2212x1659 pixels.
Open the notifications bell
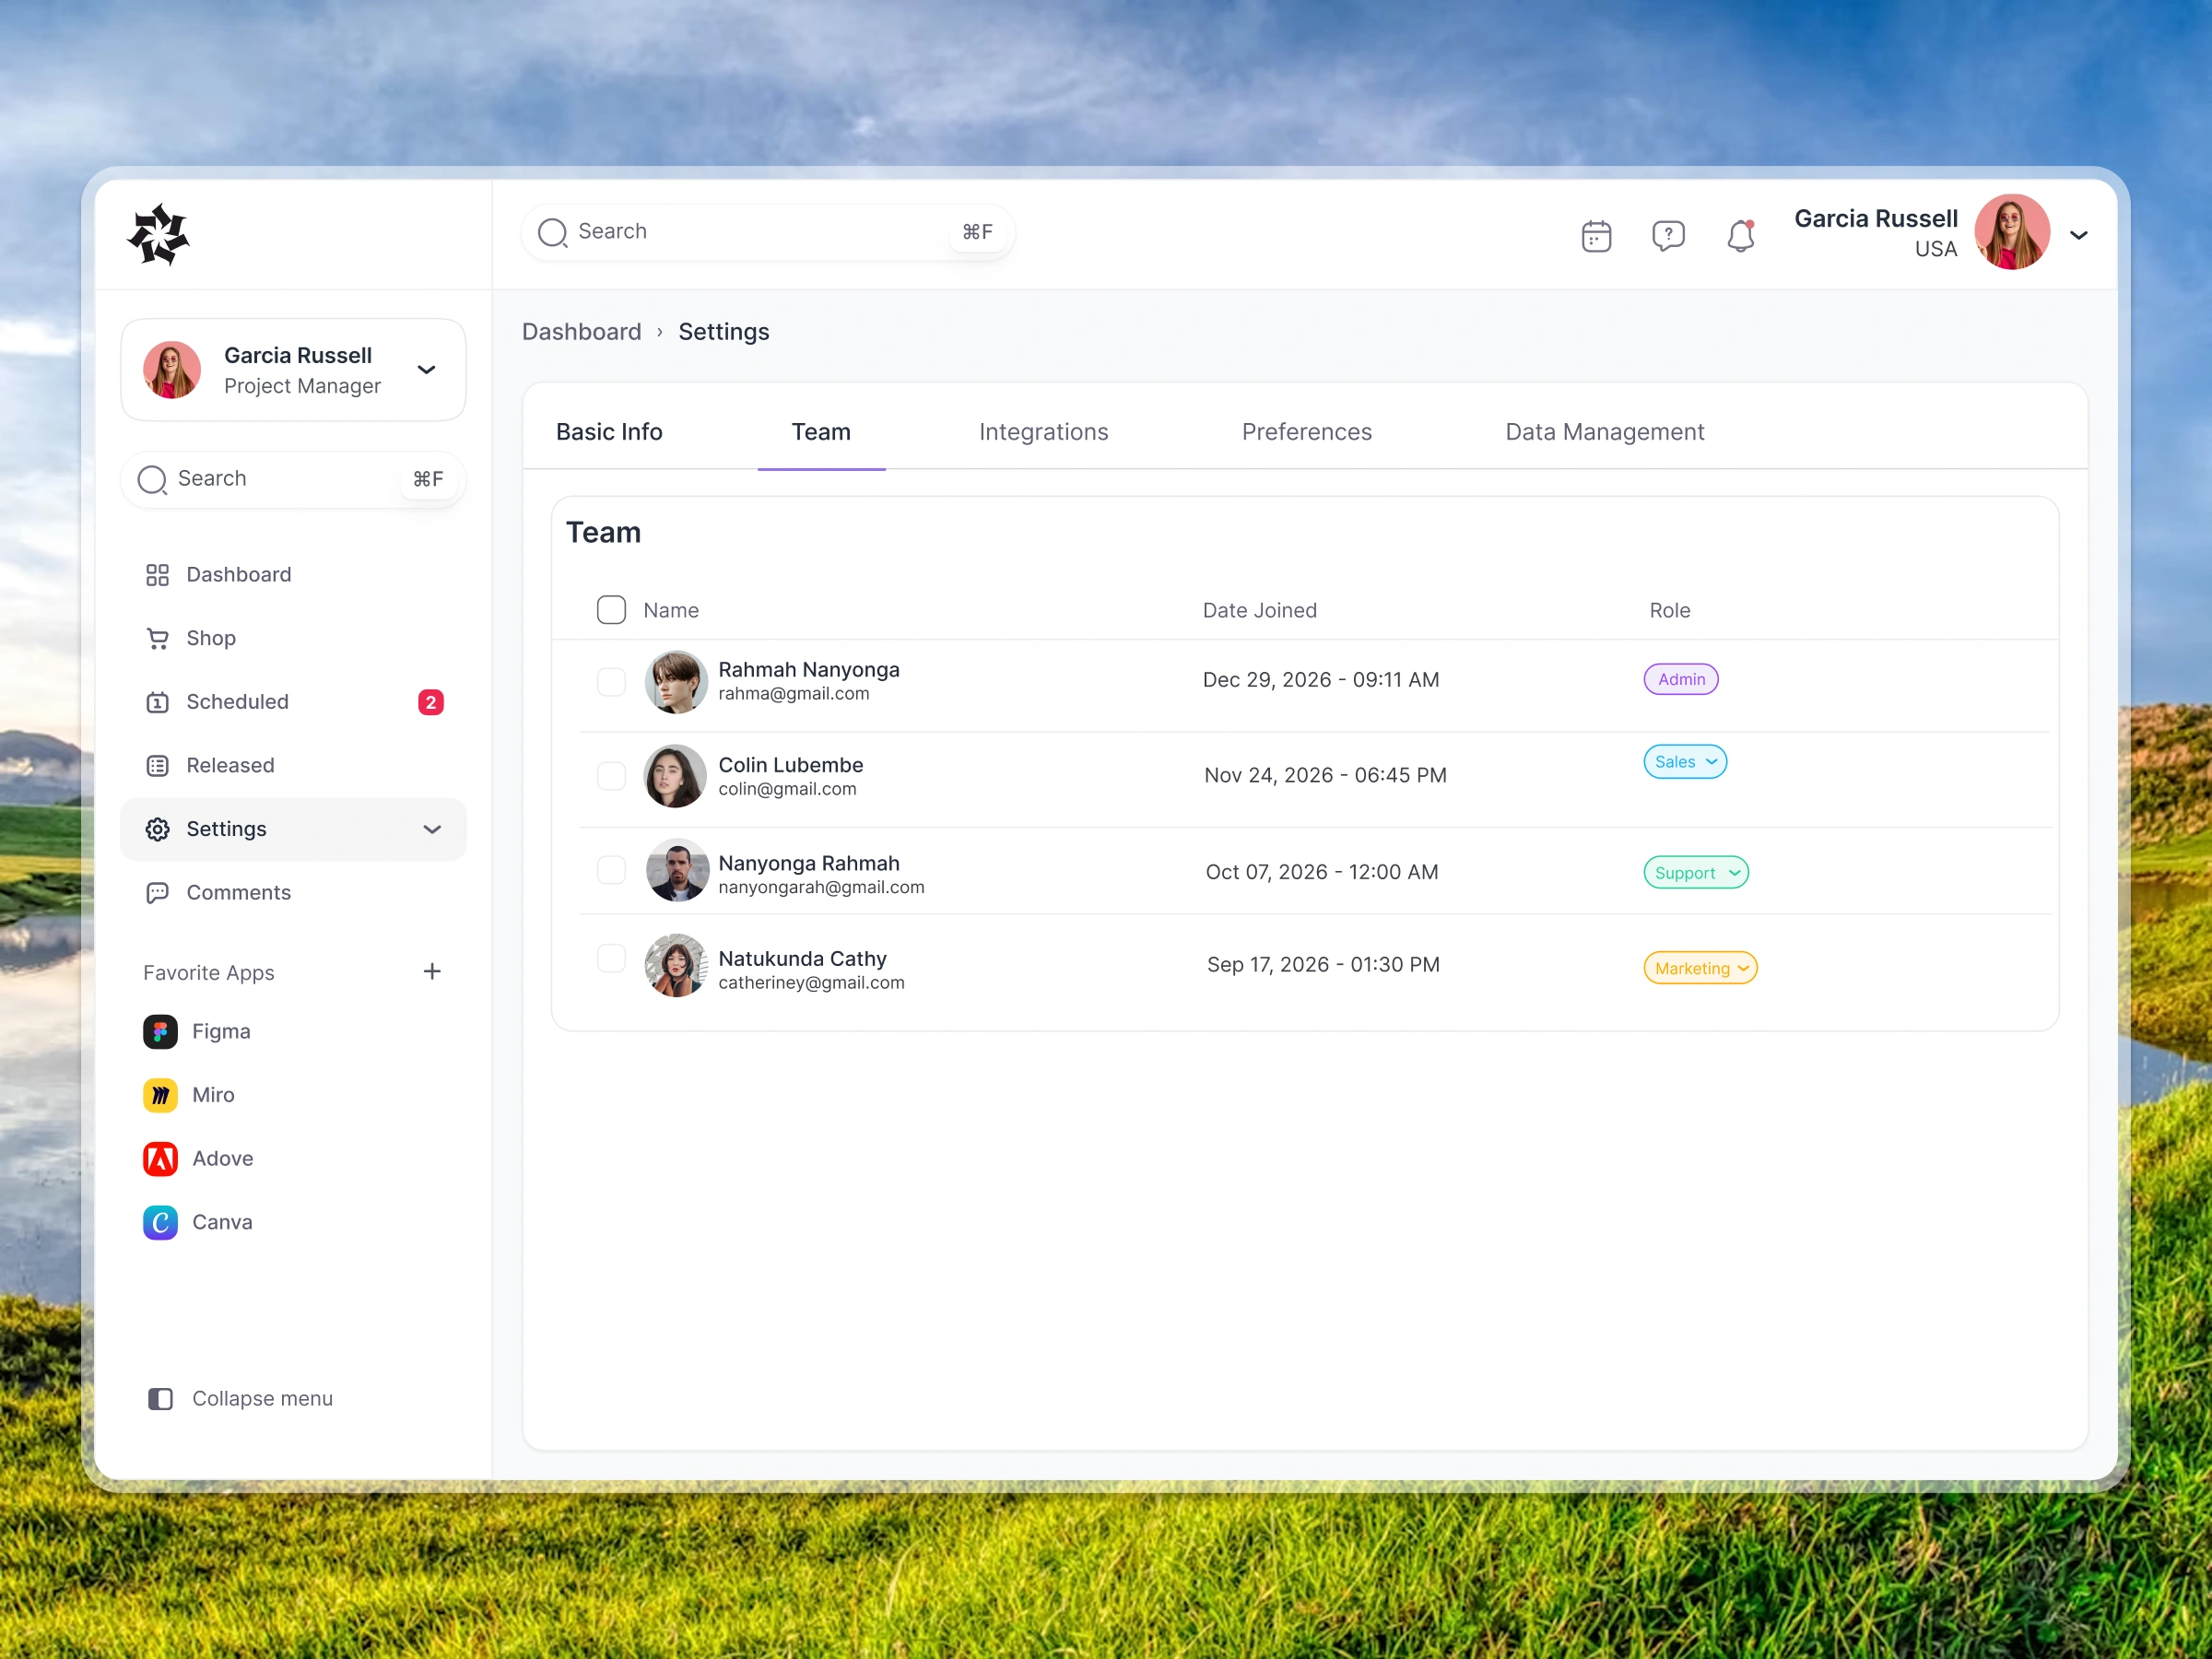1740,236
